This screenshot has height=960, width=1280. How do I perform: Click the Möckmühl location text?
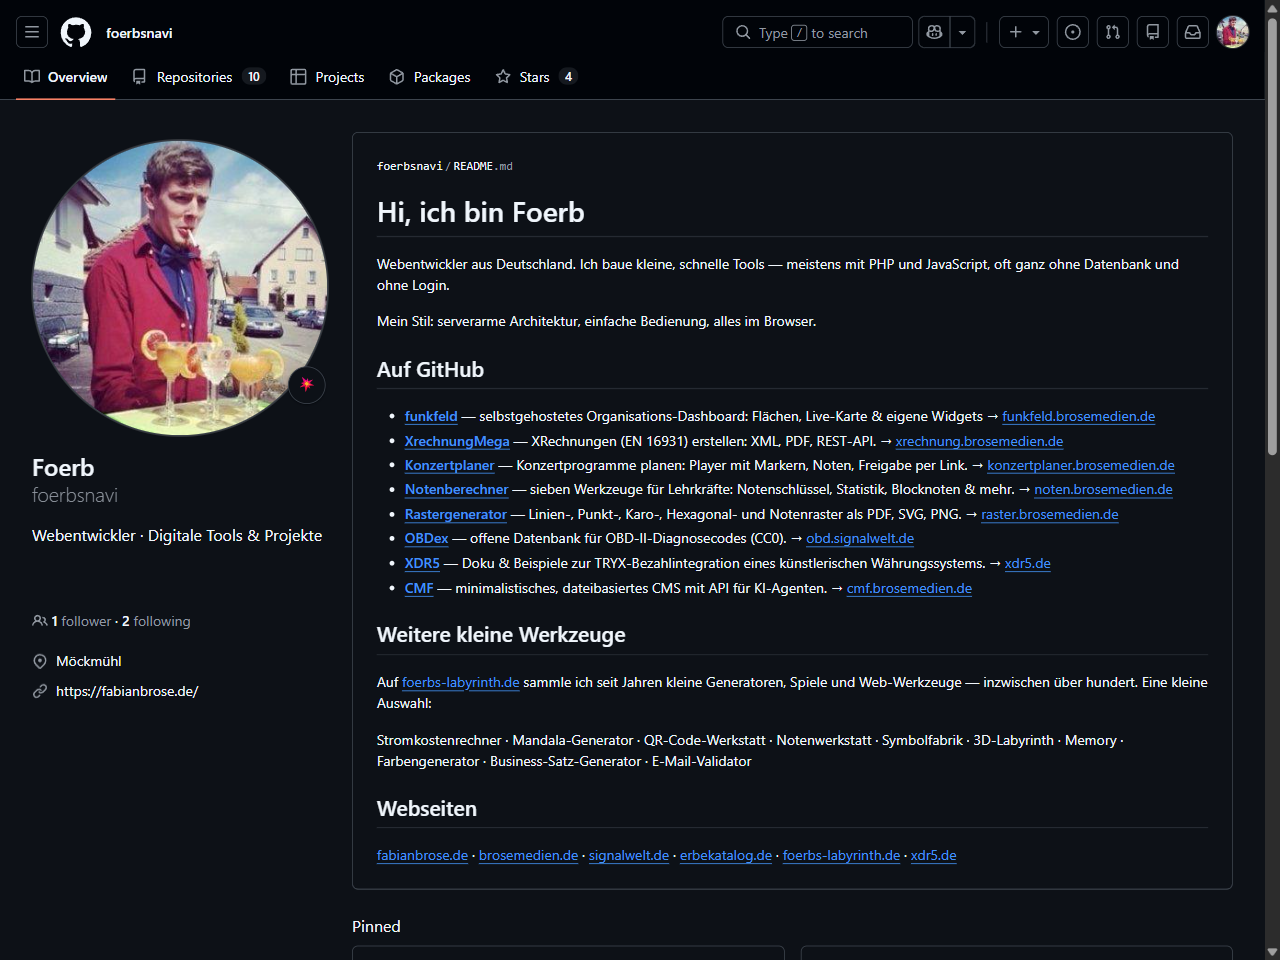tap(89, 661)
